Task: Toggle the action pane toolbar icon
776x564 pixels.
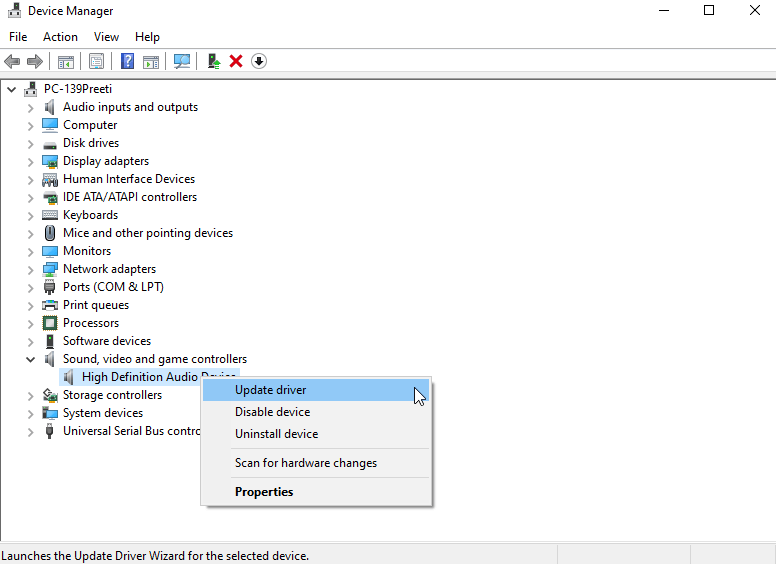Action: click(151, 61)
